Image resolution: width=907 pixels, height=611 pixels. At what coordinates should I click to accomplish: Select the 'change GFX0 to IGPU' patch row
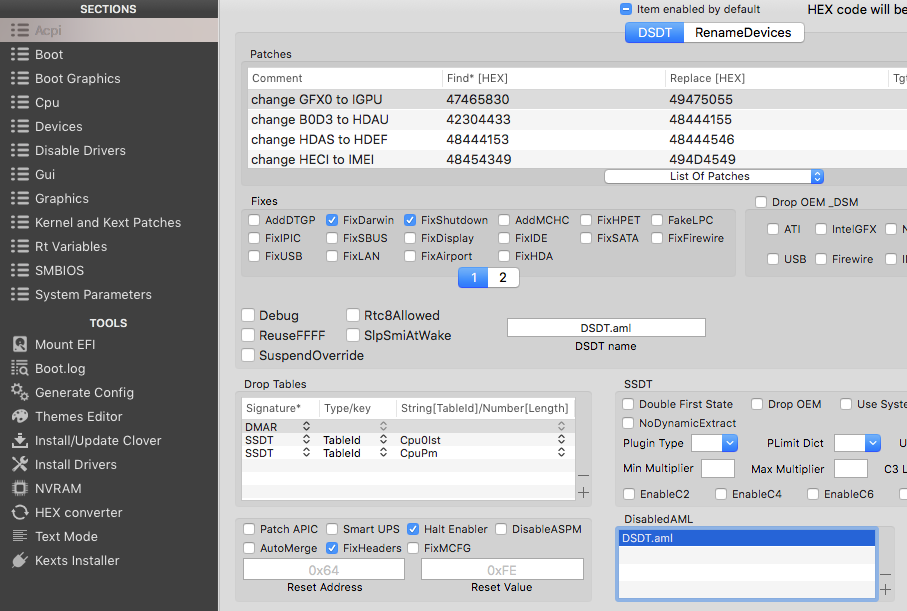577,100
